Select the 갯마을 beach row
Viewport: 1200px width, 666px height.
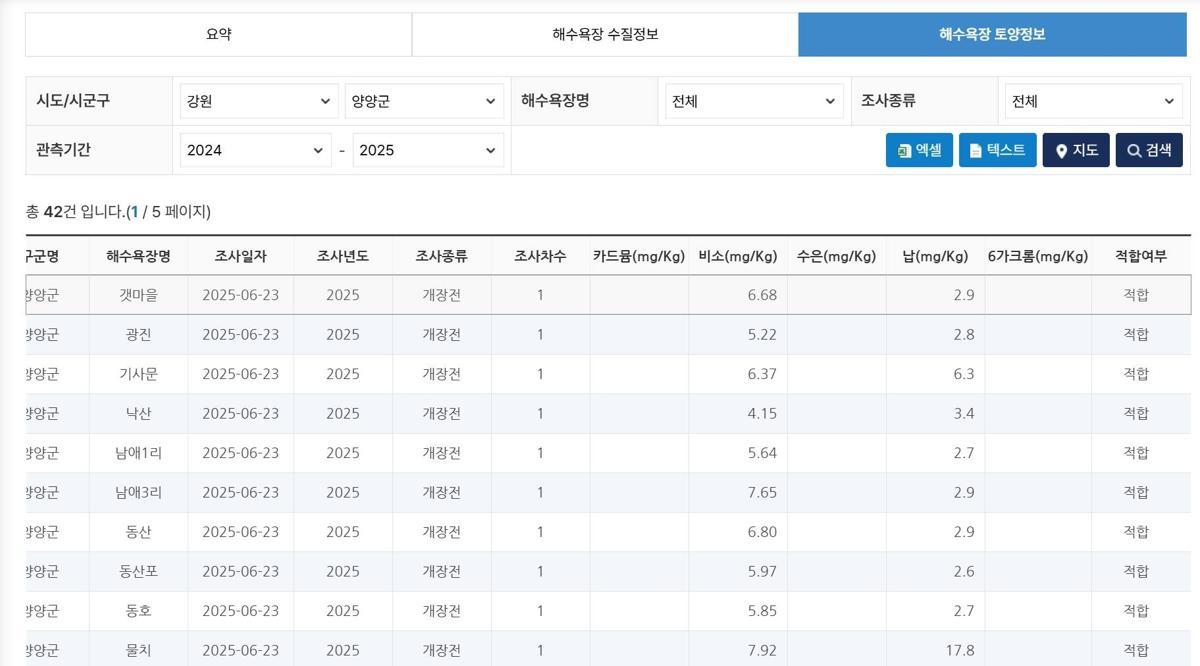[138, 295]
